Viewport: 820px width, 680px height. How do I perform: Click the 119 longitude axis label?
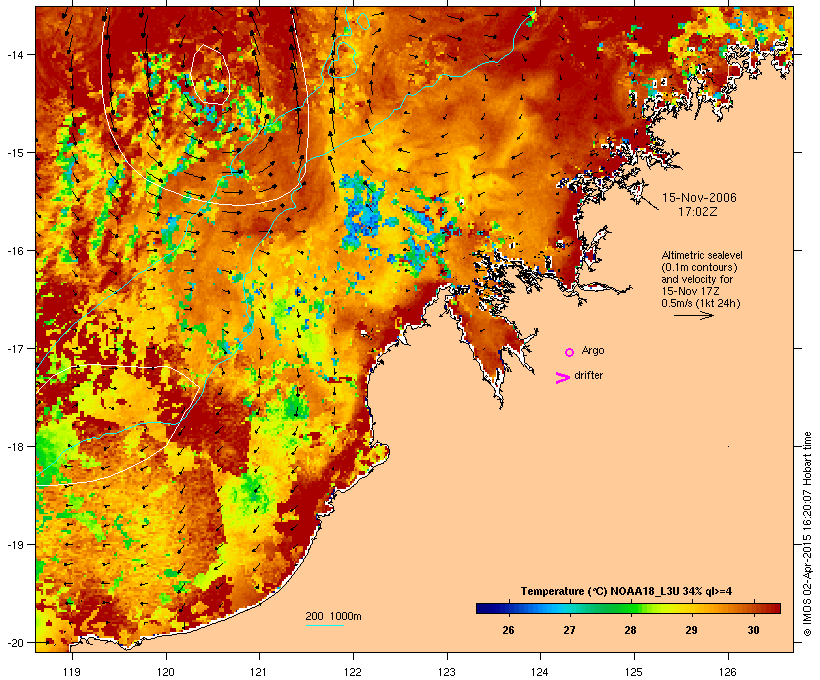pos(72,672)
